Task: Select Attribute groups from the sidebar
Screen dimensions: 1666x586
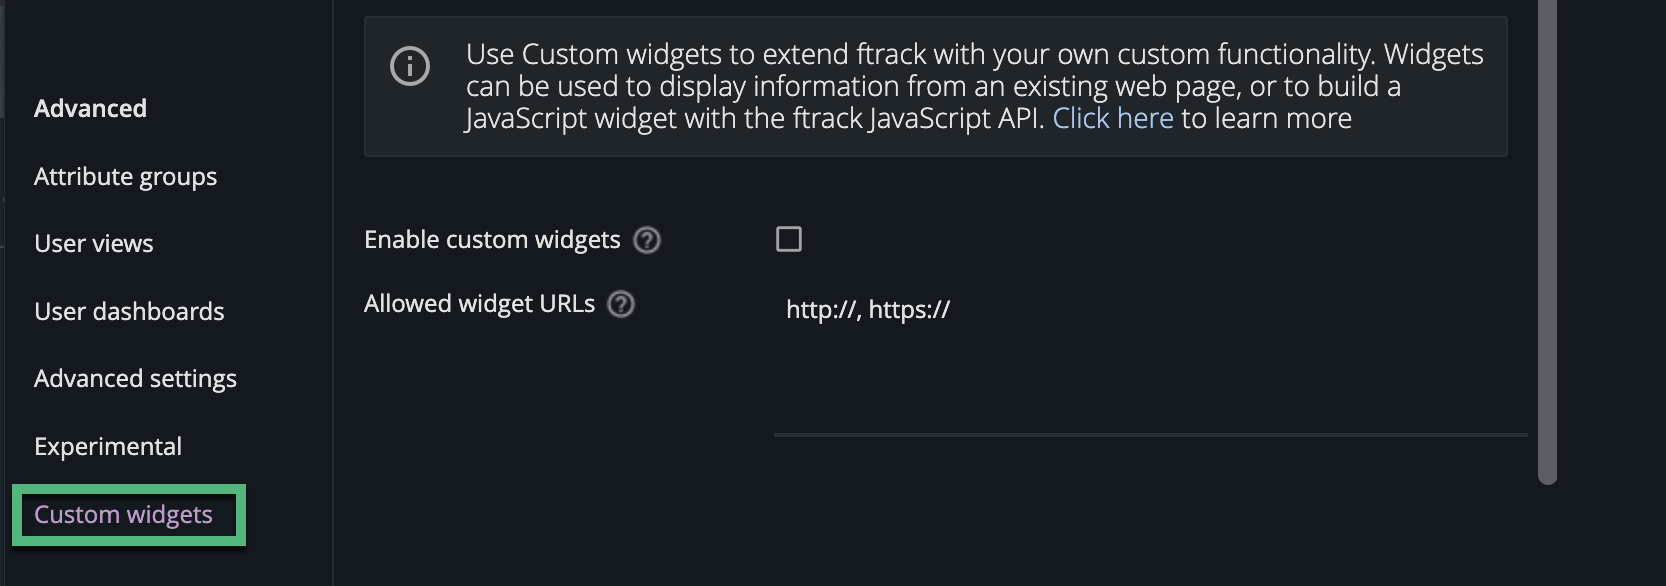Action: click(125, 176)
